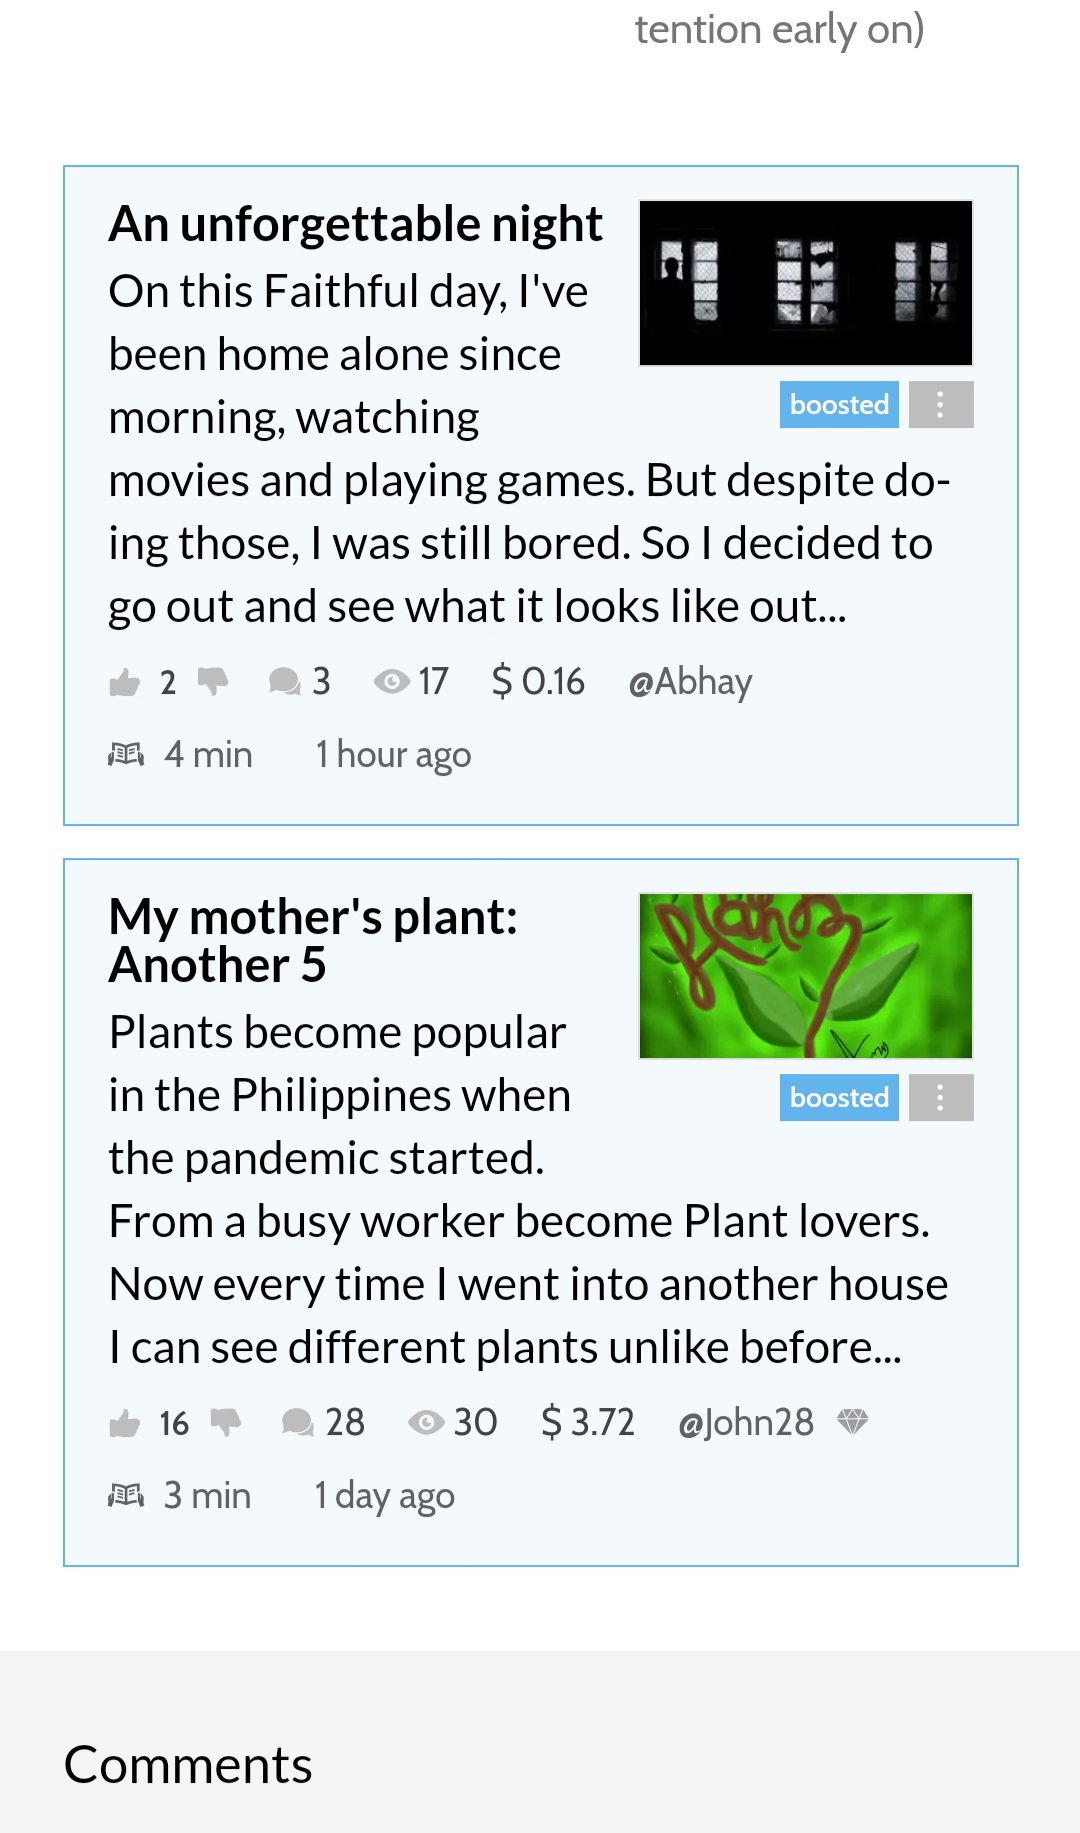Click boosted label on John28's post
Image resolution: width=1080 pixels, height=1833 pixels.
[x=839, y=1098]
